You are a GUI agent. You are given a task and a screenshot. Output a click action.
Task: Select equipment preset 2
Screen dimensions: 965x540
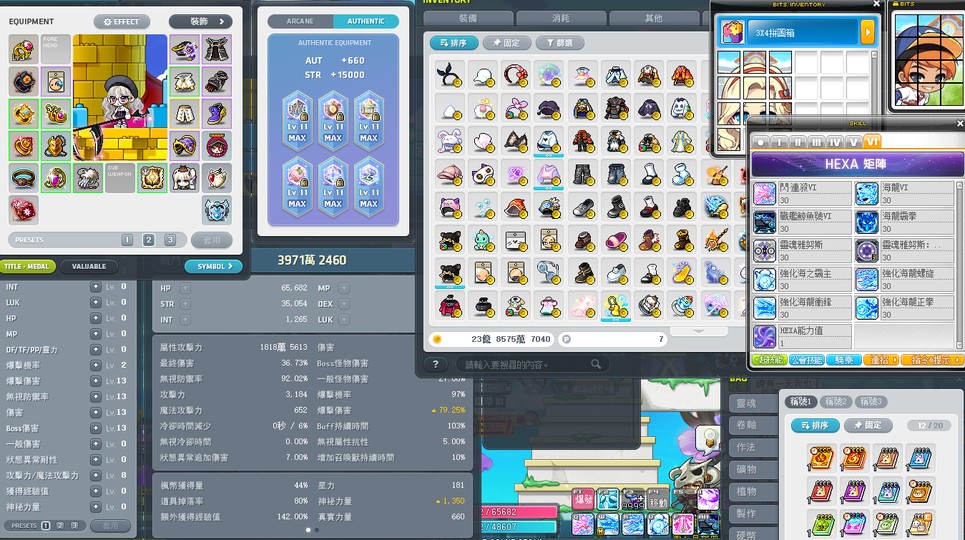148,240
